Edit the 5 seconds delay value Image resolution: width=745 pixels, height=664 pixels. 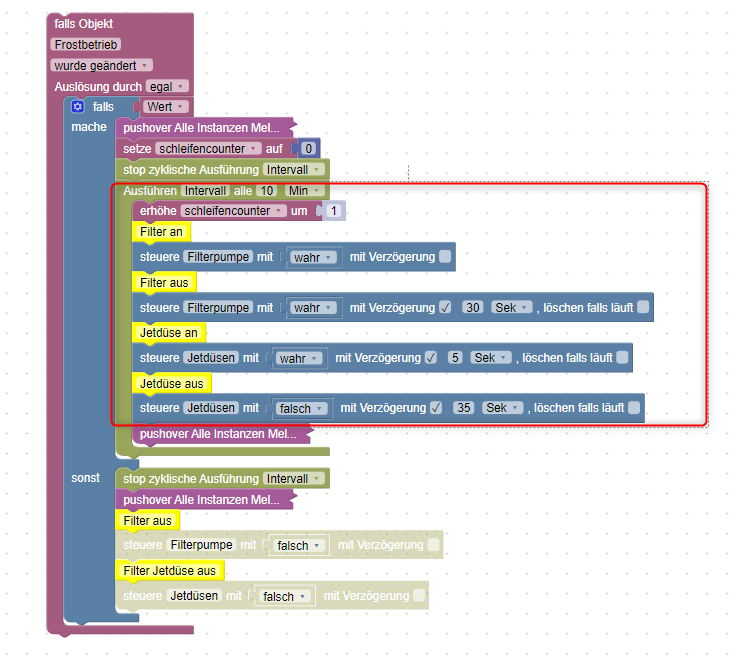(x=455, y=358)
